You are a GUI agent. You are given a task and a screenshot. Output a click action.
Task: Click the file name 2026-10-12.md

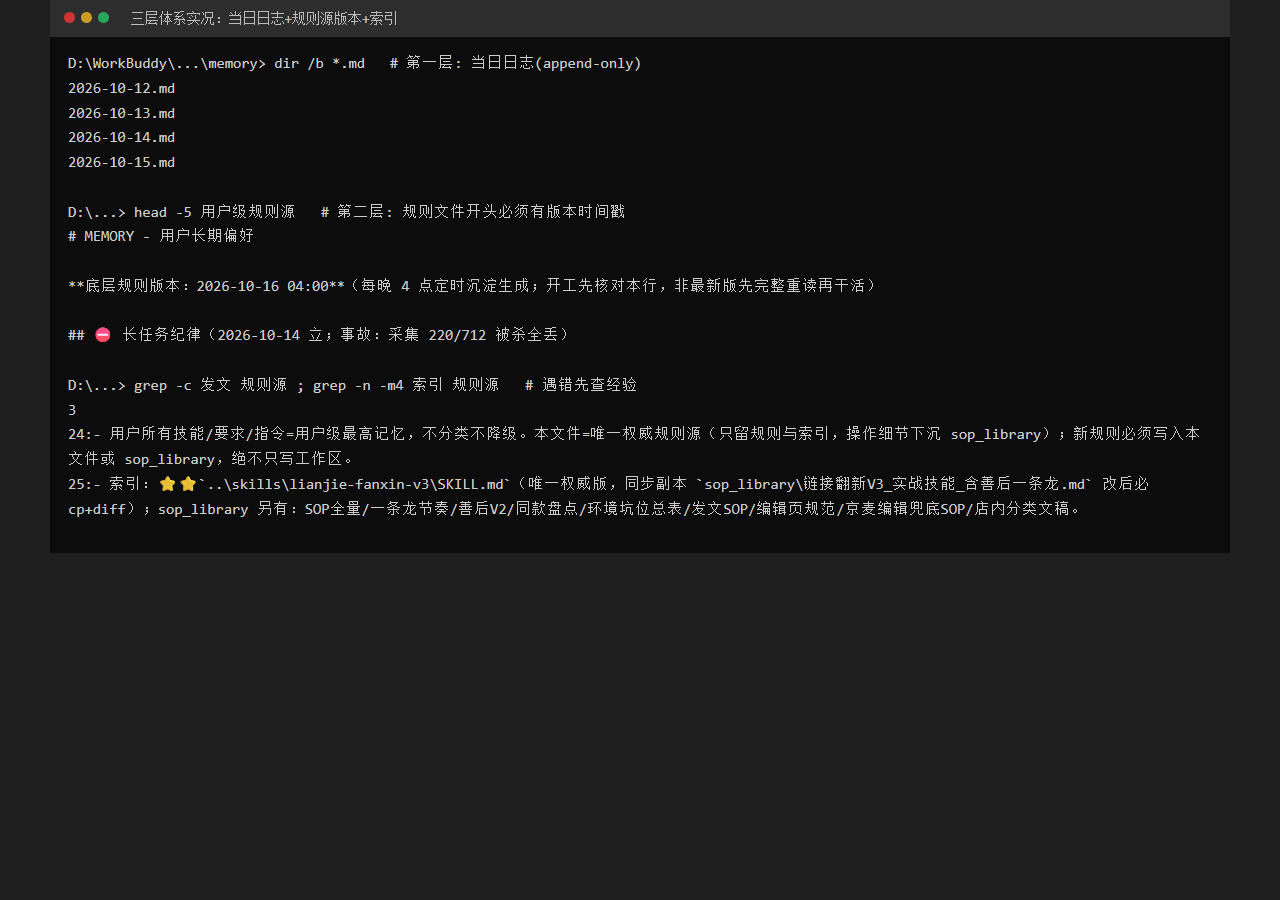pyautogui.click(x=121, y=88)
